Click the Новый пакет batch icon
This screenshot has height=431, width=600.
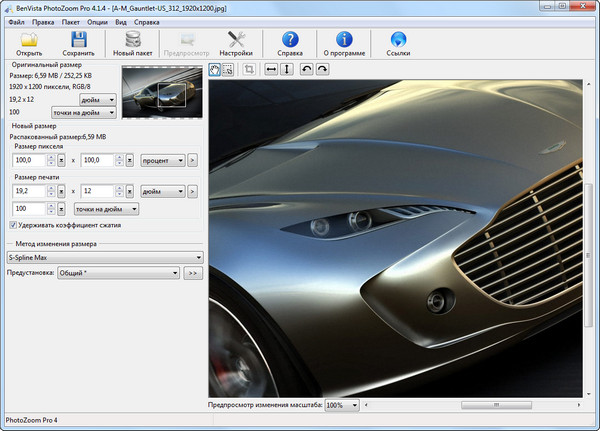(x=133, y=40)
